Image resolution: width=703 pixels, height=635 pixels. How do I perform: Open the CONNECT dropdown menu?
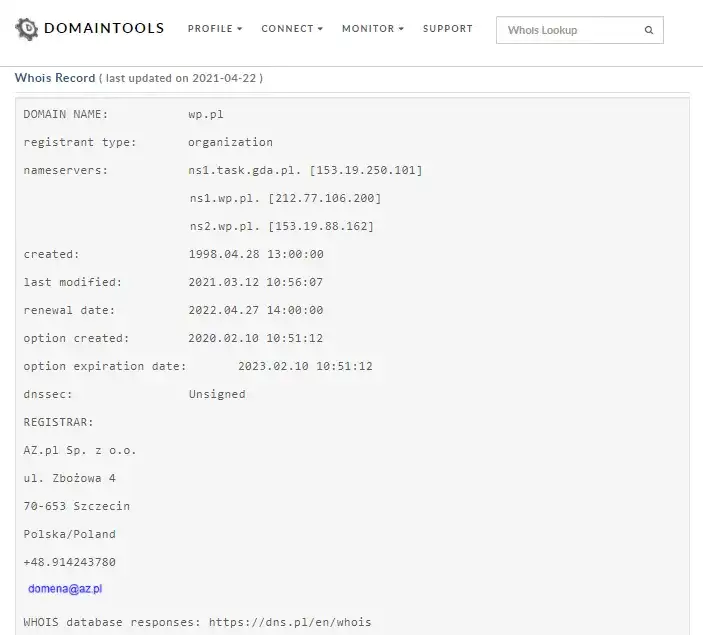tap(292, 29)
